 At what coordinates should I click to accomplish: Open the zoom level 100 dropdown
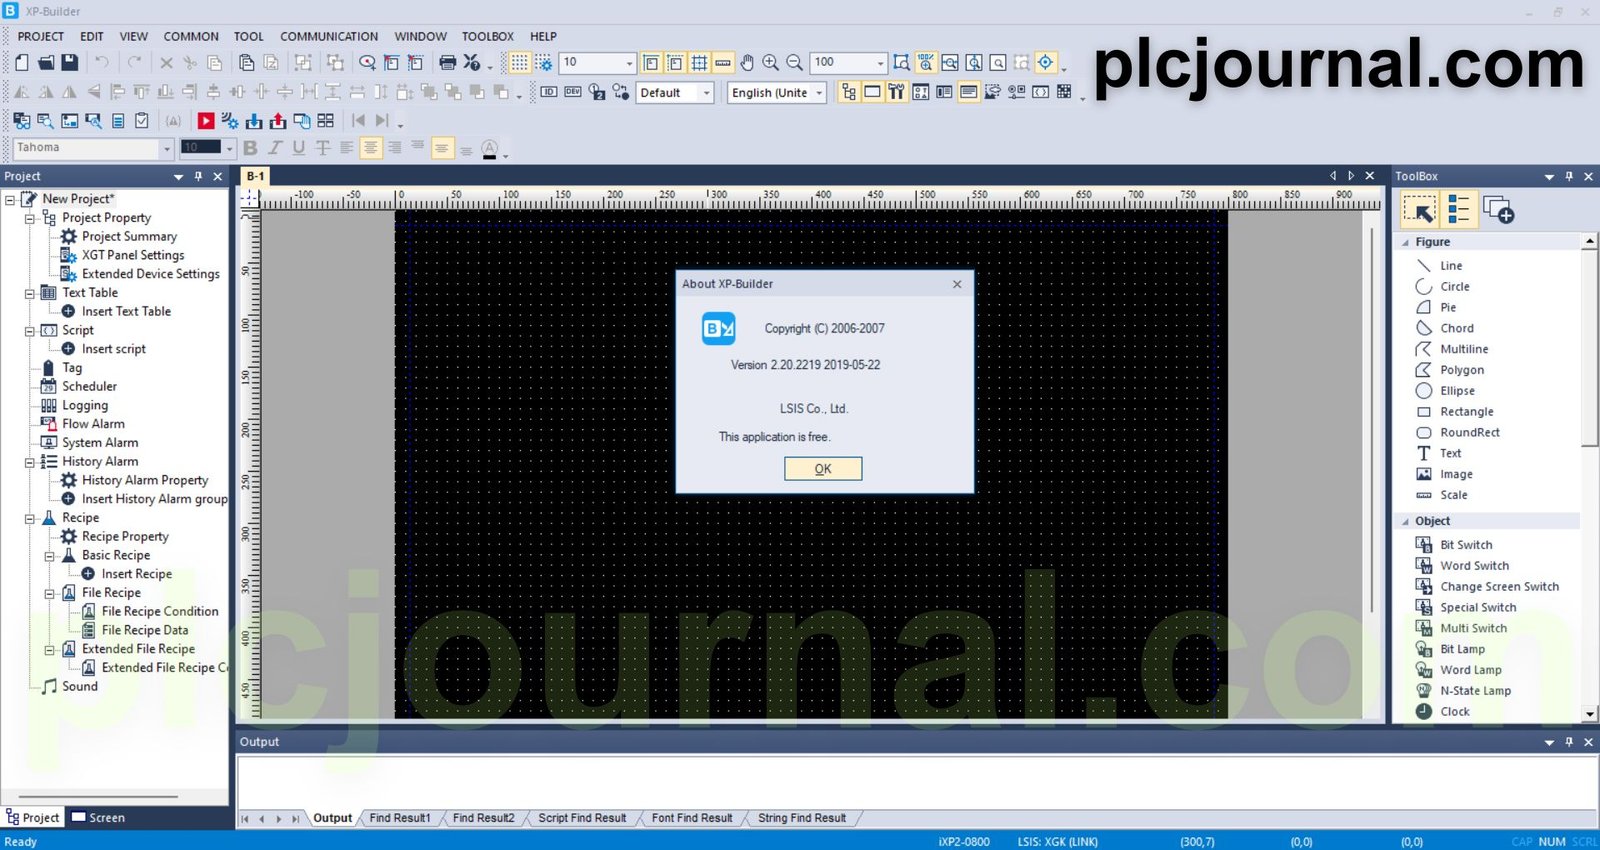[x=880, y=62]
